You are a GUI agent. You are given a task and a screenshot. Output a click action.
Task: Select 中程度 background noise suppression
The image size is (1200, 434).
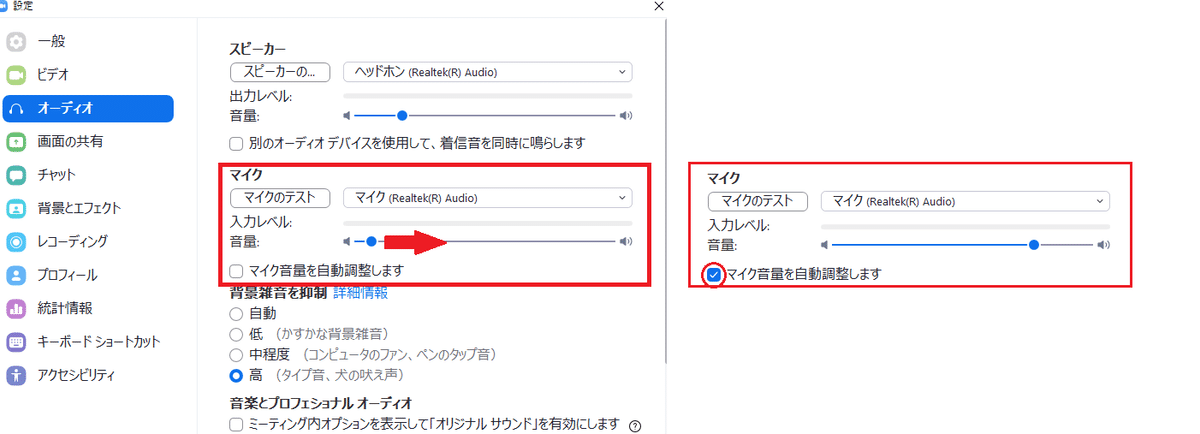point(236,354)
